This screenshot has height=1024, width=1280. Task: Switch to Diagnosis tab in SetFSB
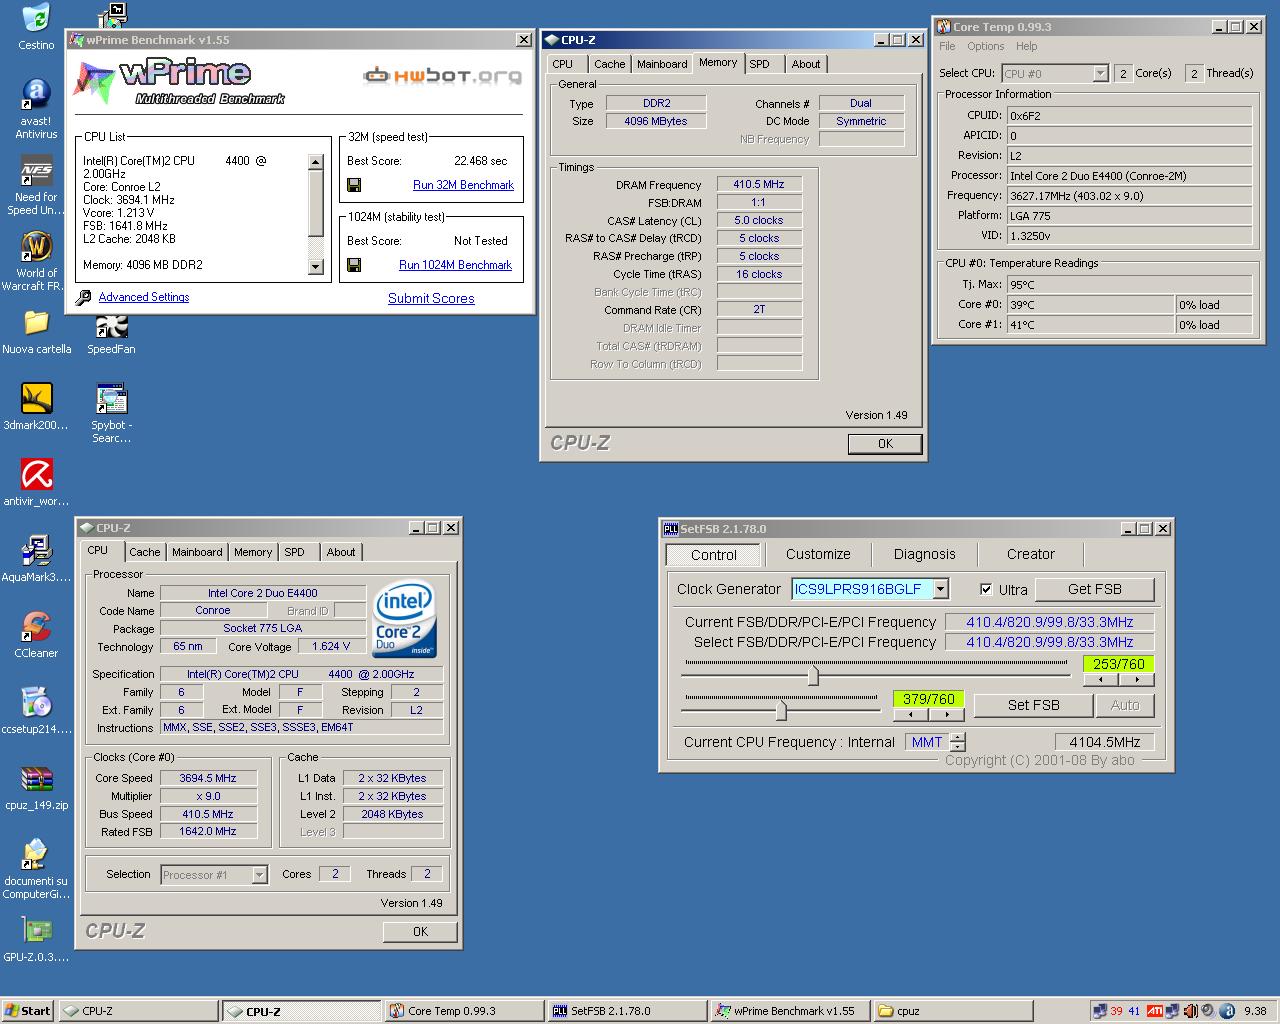[x=924, y=554]
